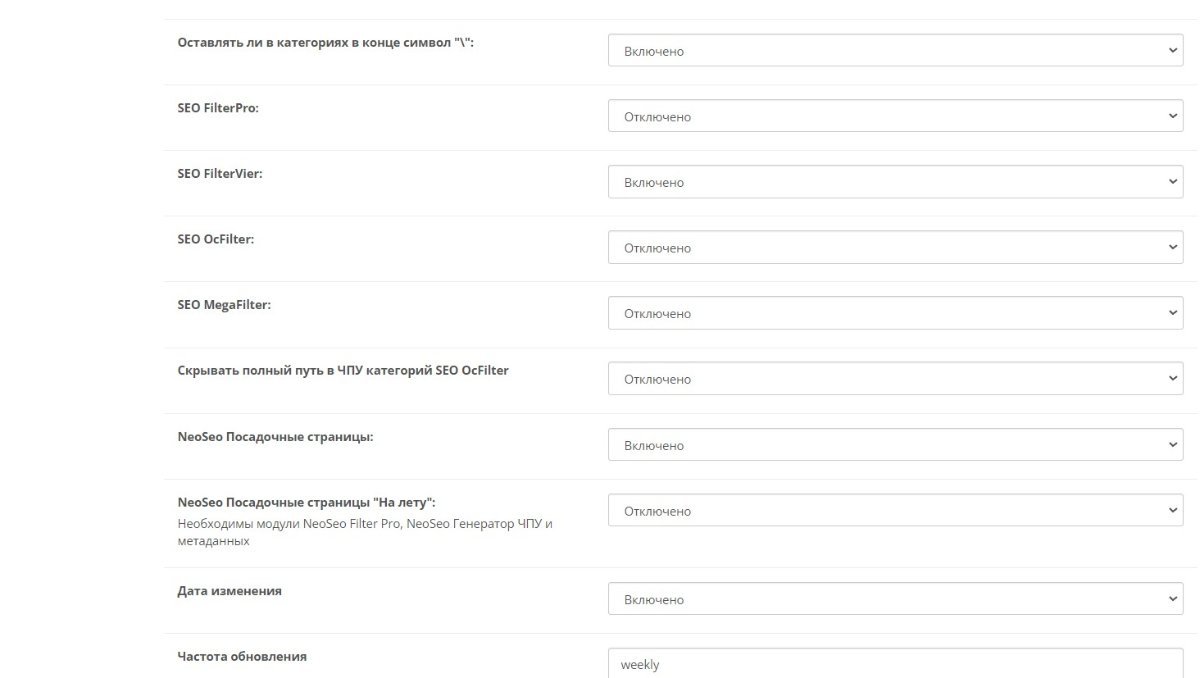
Task: Click the "Дата изменения" label
Action: tap(230, 591)
